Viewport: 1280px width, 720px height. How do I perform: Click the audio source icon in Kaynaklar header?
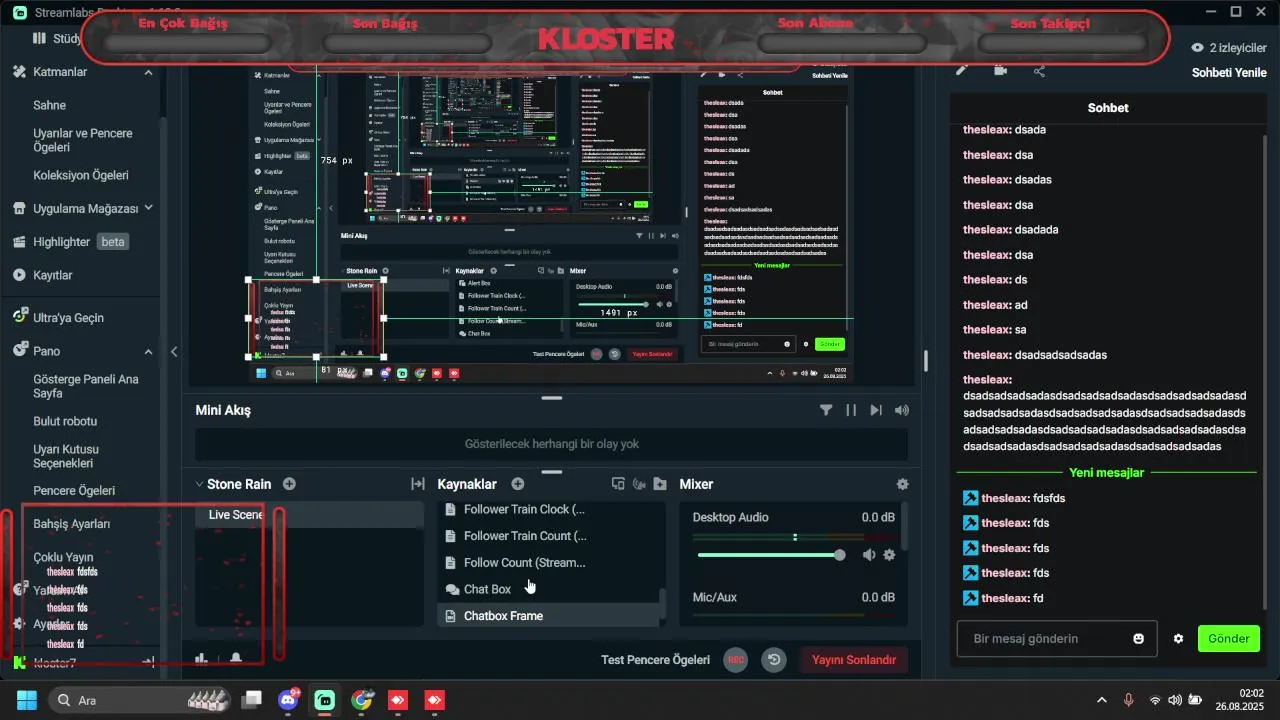[x=639, y=484]
